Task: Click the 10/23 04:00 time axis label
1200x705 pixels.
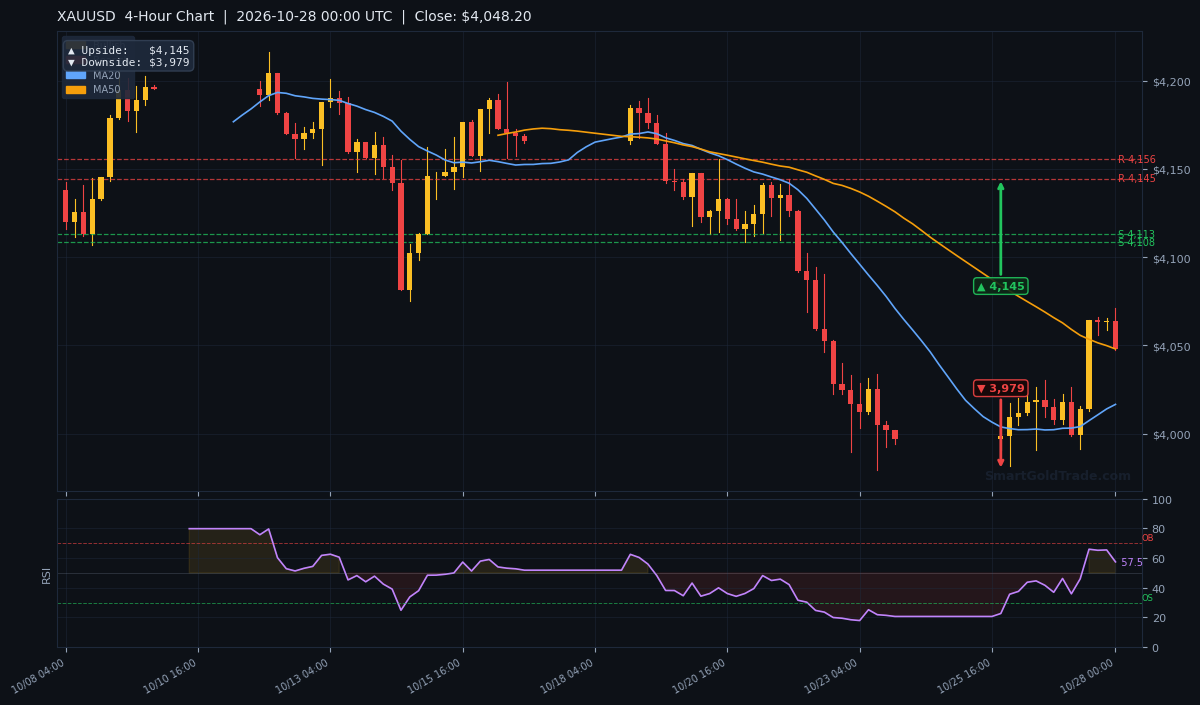Action: pos(832,676)
